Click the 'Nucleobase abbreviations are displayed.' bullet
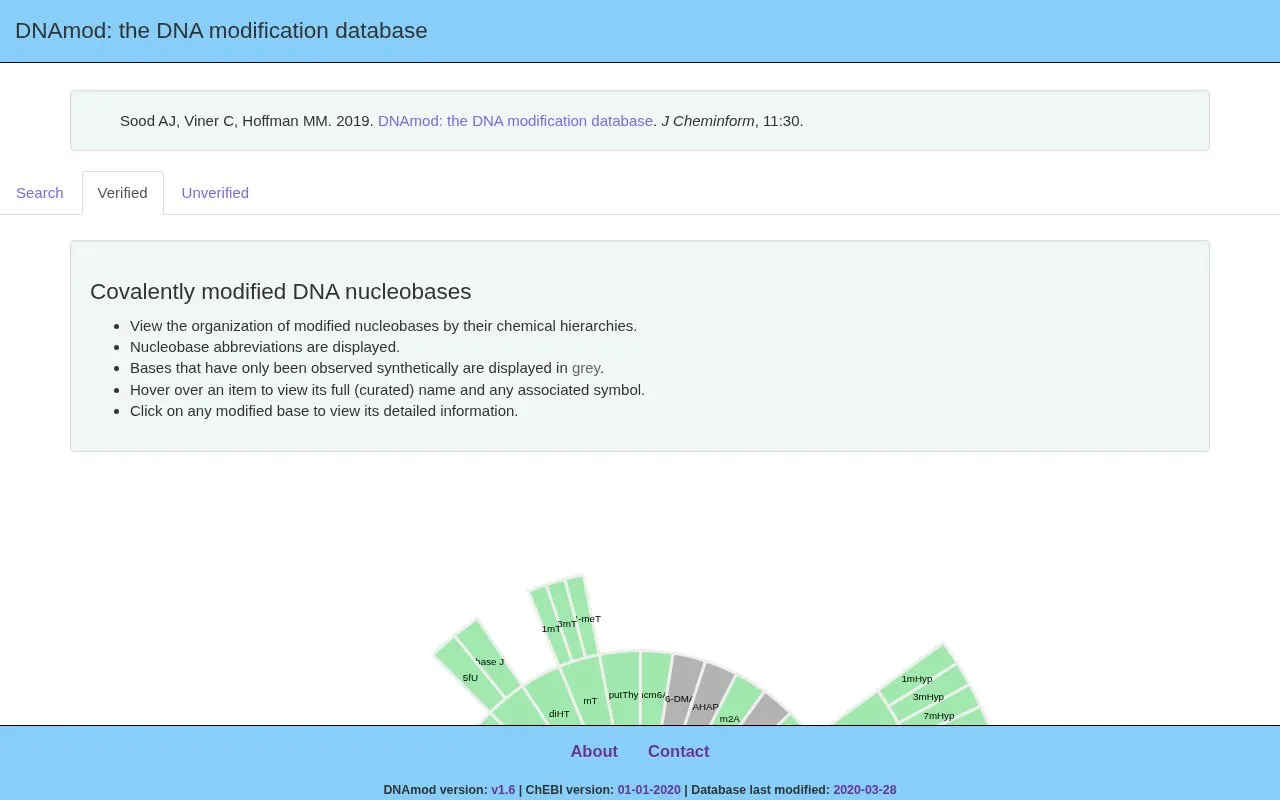This screenshot has width=1280, height=800. point(265,347)
